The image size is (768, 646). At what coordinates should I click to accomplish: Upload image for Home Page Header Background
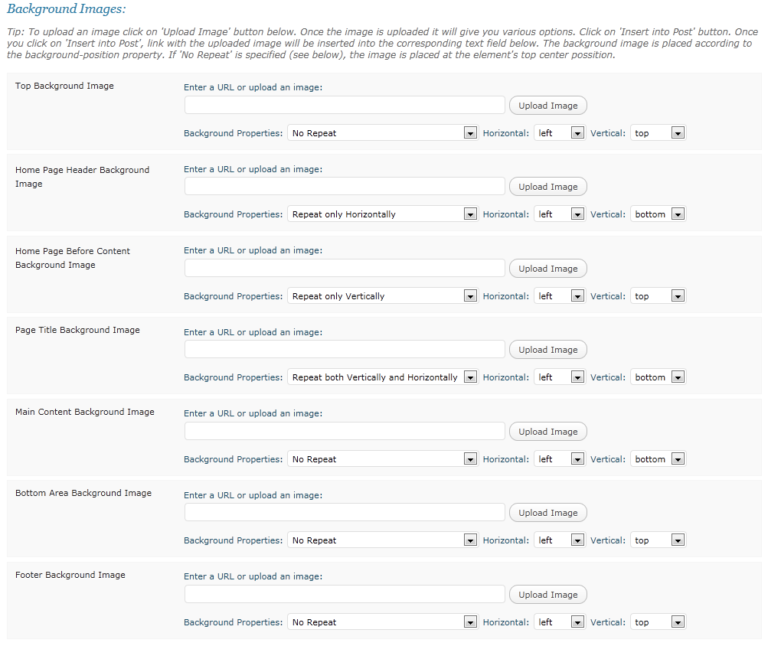pyautogui.click(x=548, y=187)
